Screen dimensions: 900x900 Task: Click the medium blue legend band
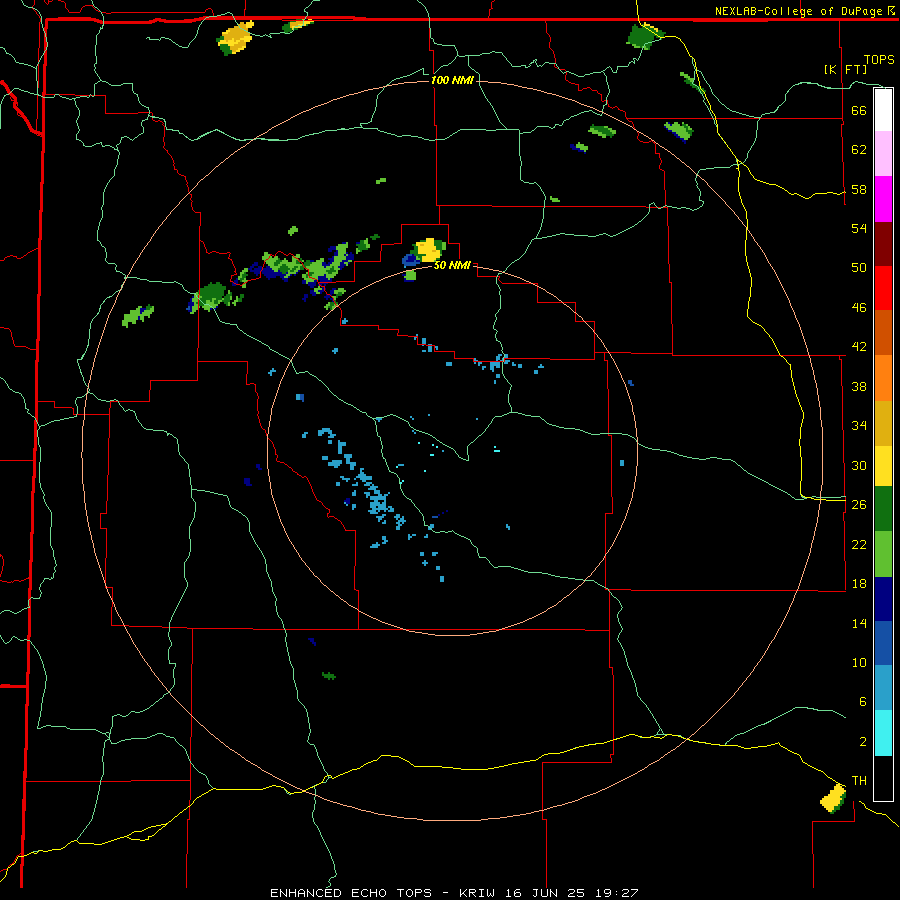(883, 643)
